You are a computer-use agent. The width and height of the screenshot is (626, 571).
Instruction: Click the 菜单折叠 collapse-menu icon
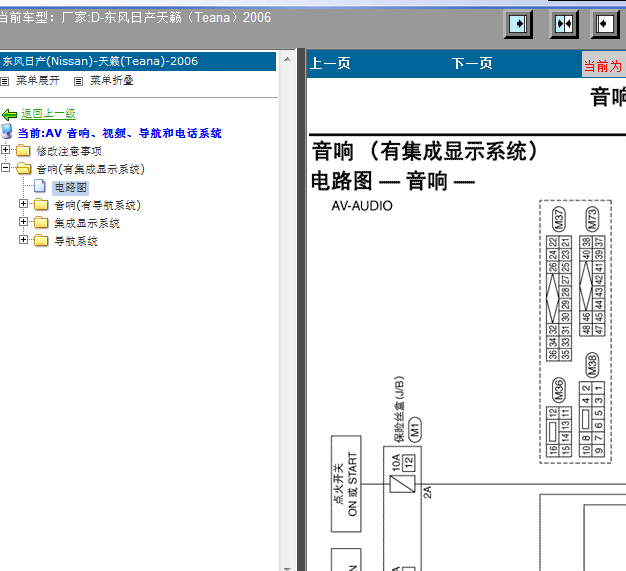[x=79, y=80]
